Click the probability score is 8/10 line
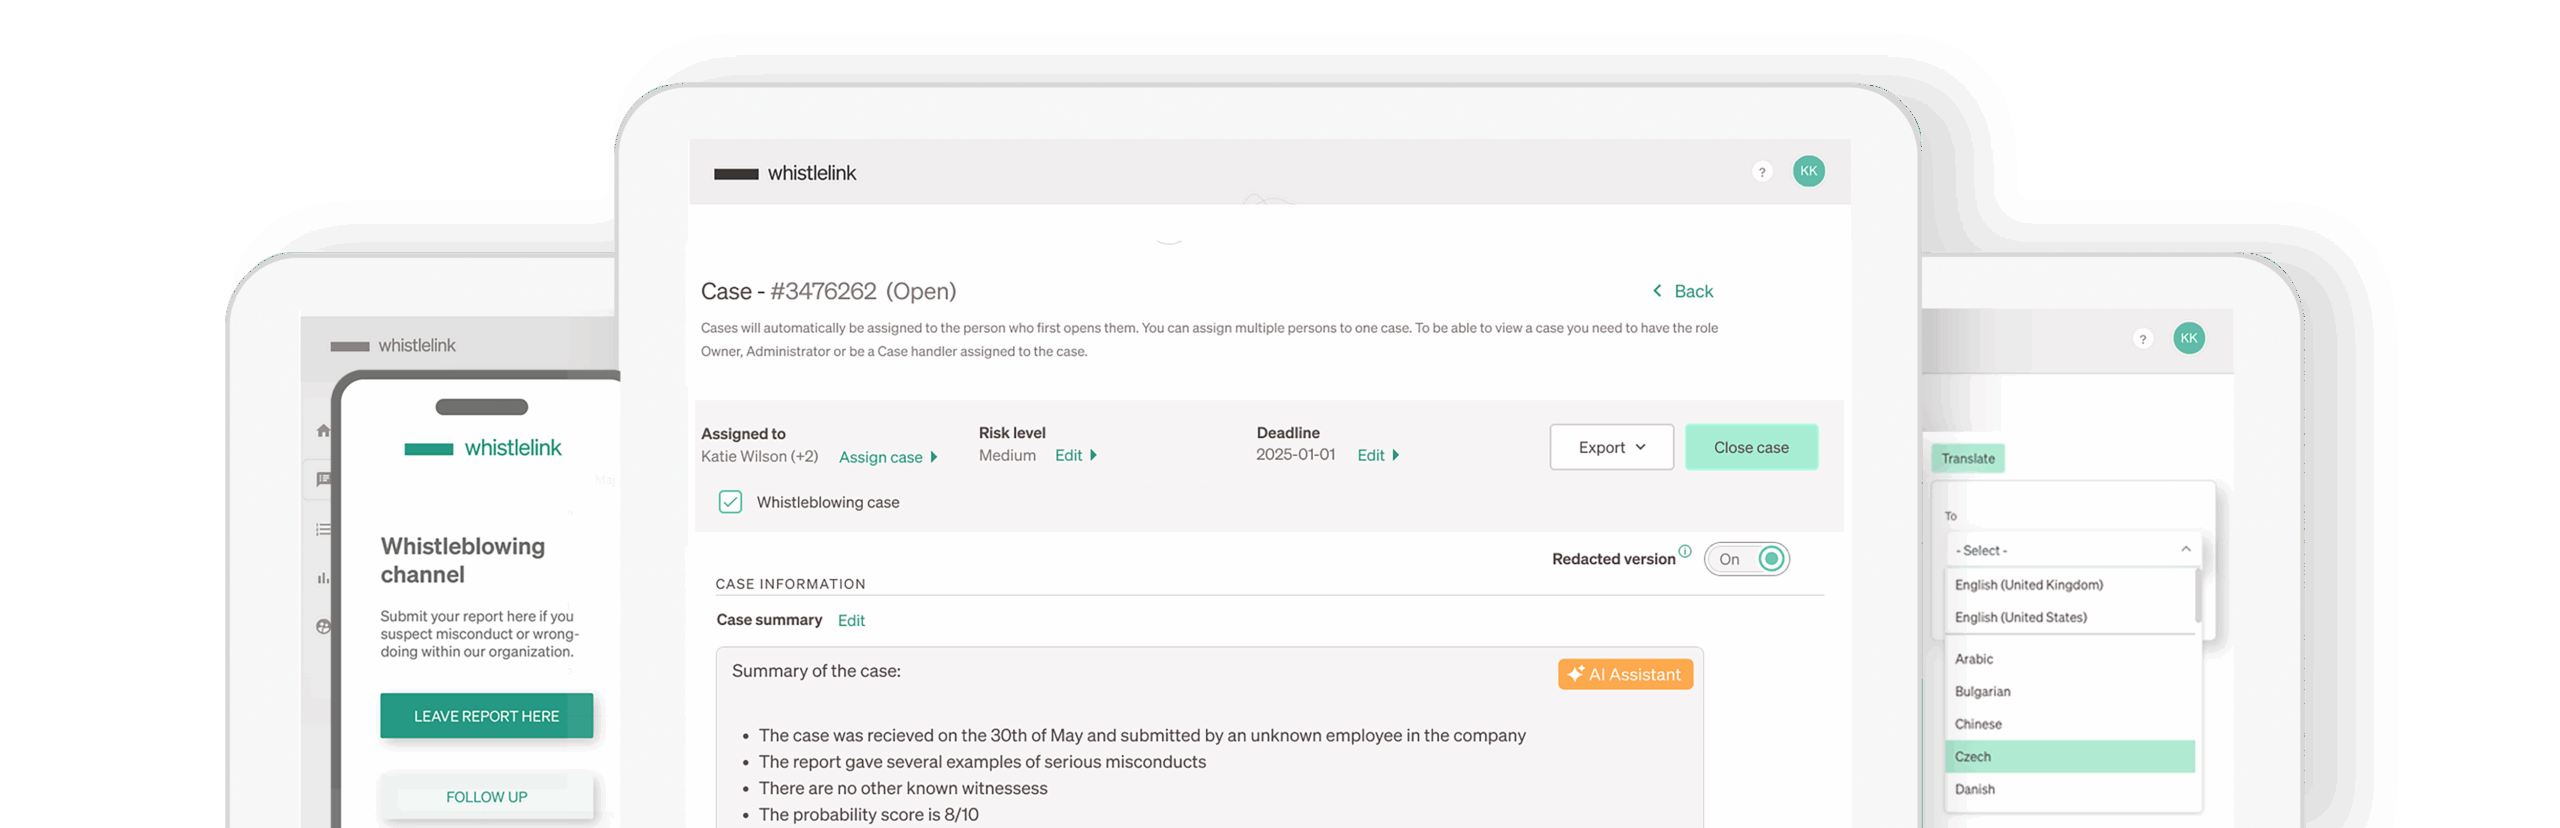Image resolution: width=2560 pixels, height=828 pixels. coord(867,814)
